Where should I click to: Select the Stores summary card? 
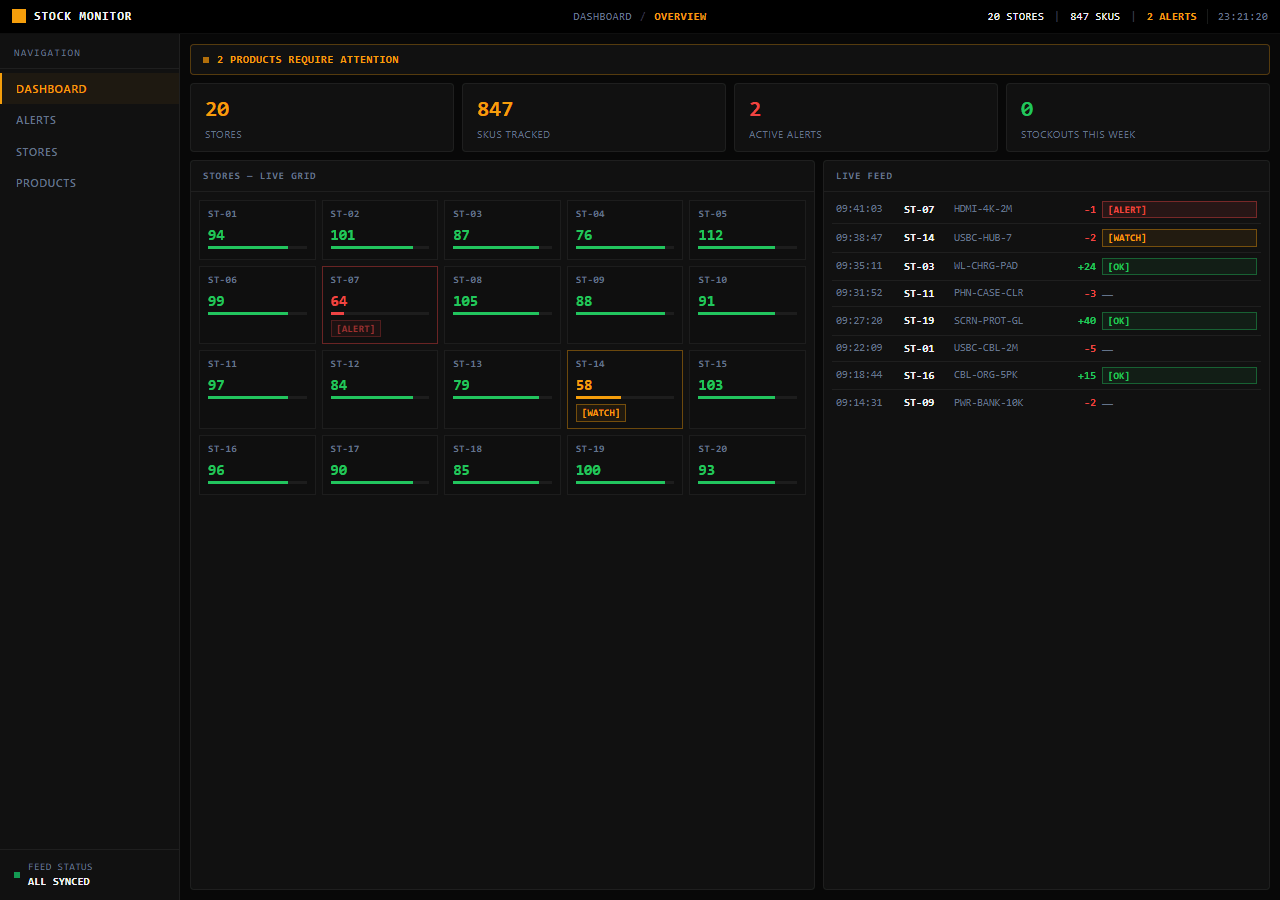(x=322, y=117)
